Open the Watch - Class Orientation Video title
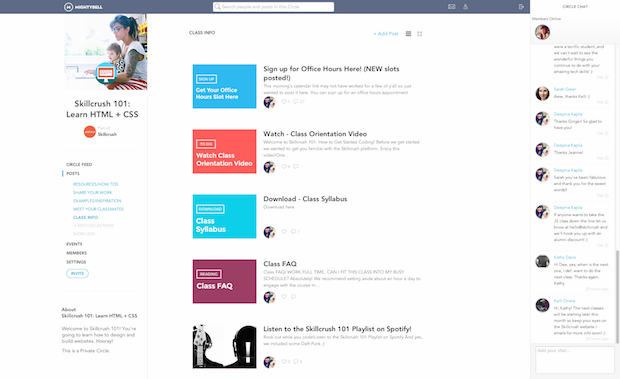The image size is (620, 379). (x=315, y=134)
